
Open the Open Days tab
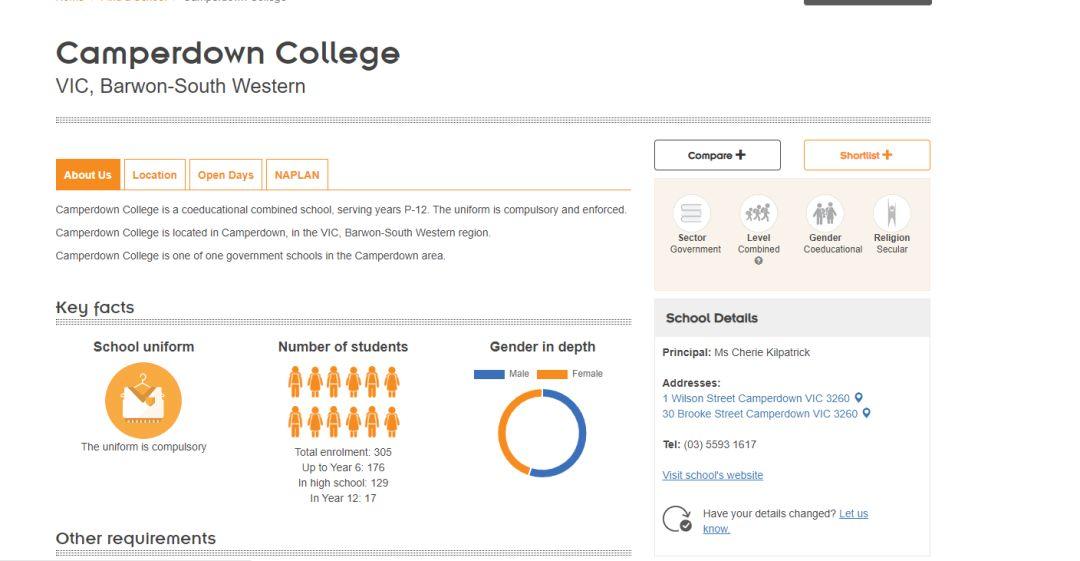[x=225, y=175]
